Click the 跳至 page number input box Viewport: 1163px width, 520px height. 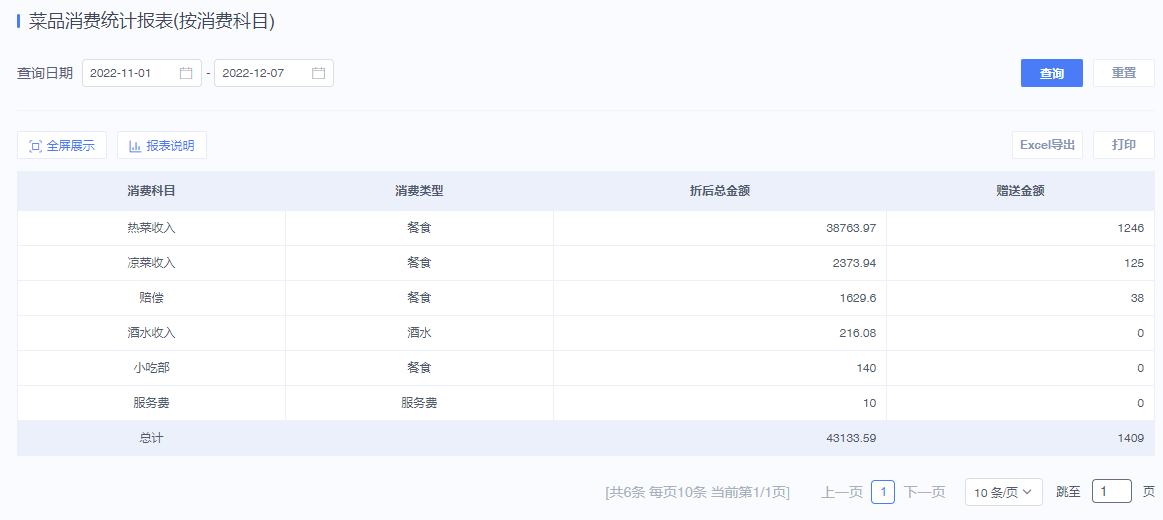[x=1112, y=491]
